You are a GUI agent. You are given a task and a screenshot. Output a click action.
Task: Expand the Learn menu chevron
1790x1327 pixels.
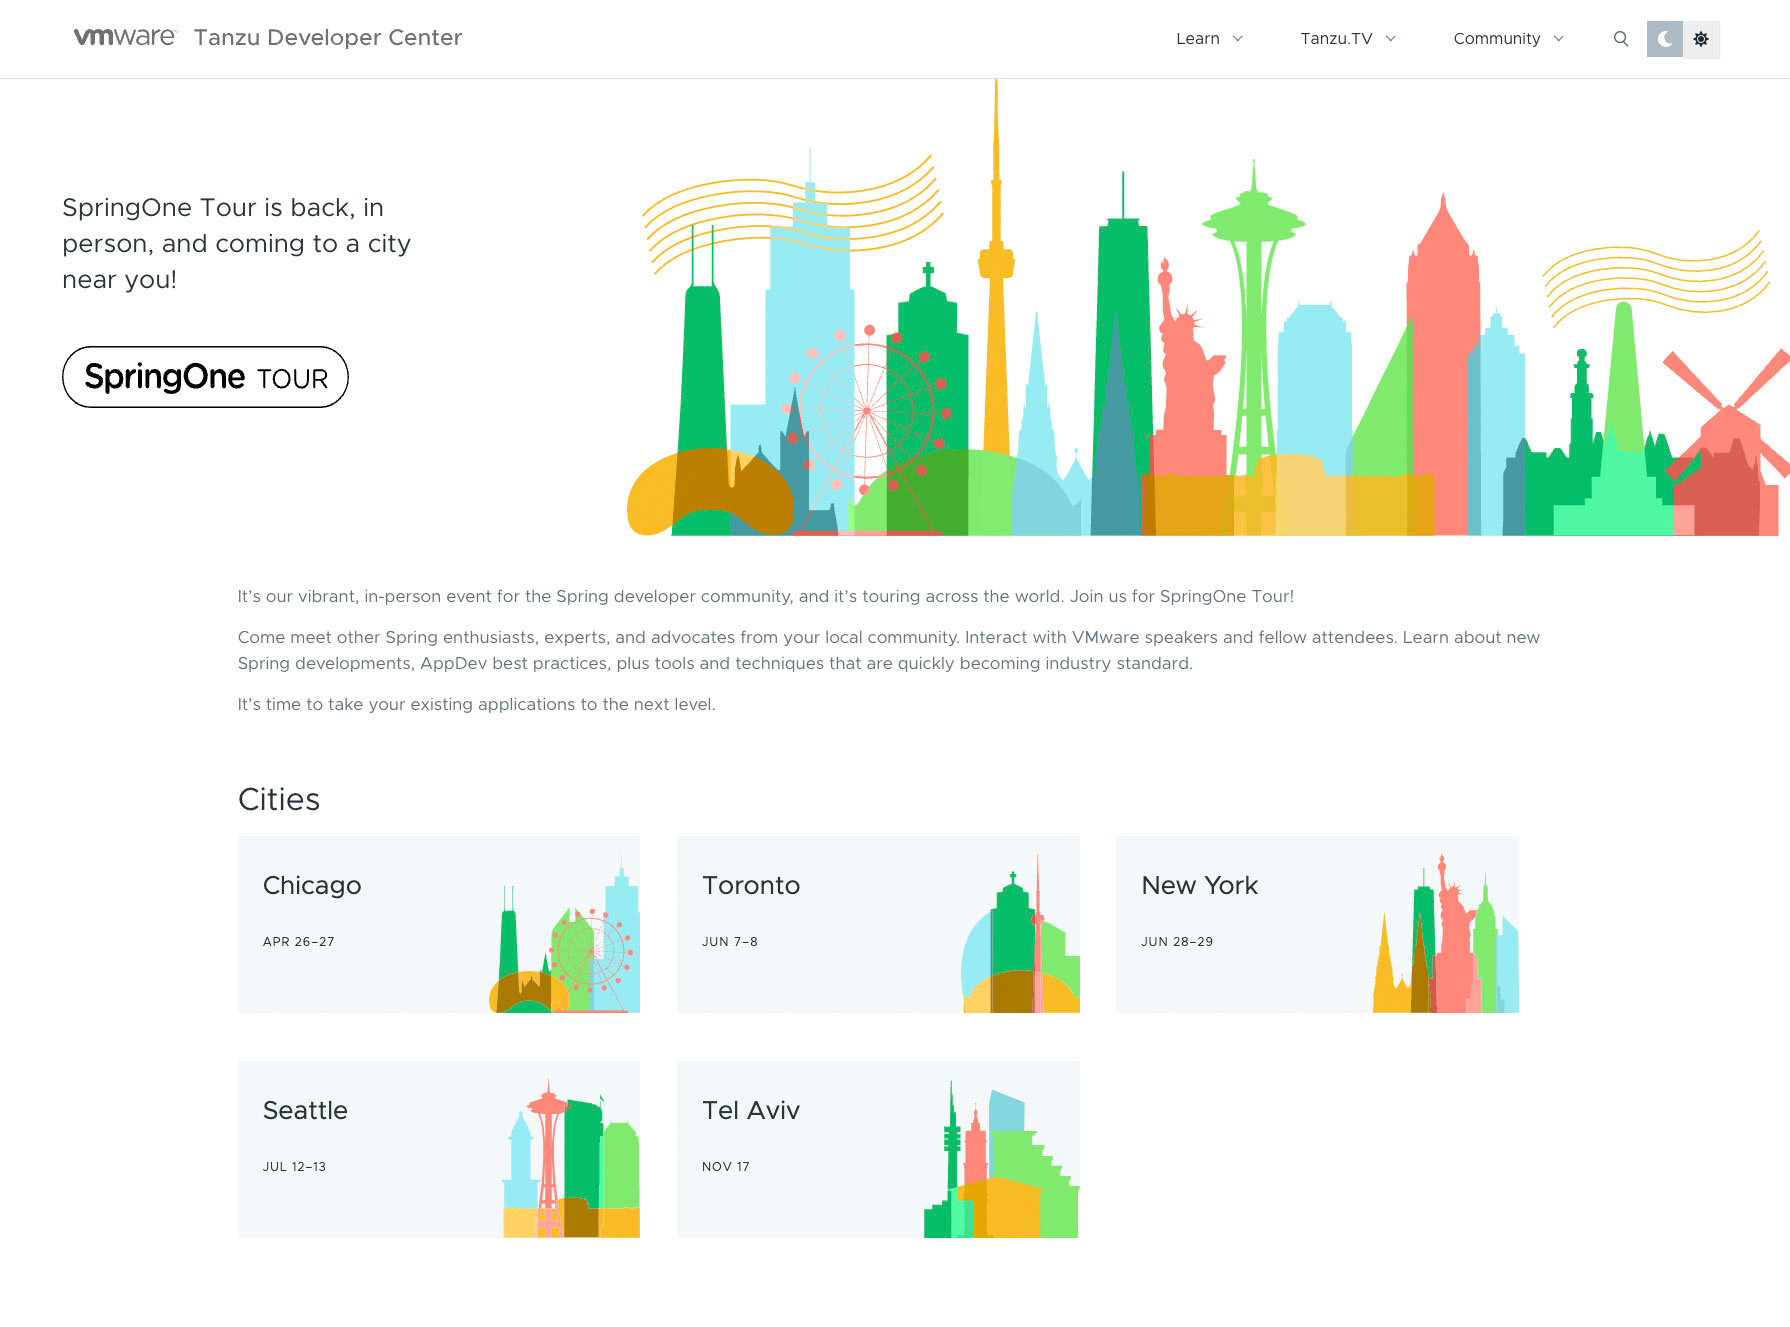1238,39
